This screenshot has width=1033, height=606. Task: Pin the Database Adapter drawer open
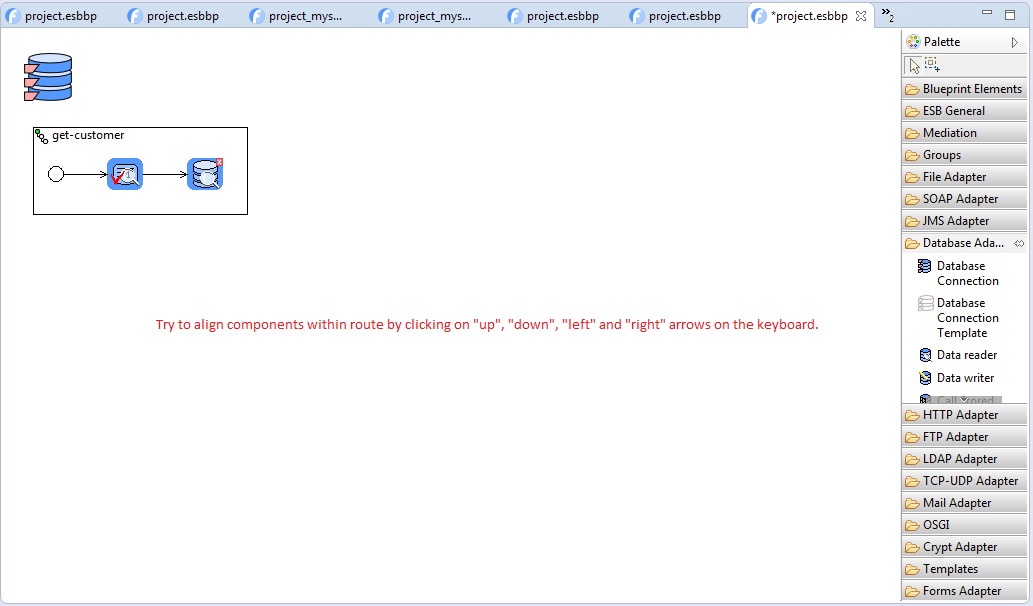click(1019, 243)
